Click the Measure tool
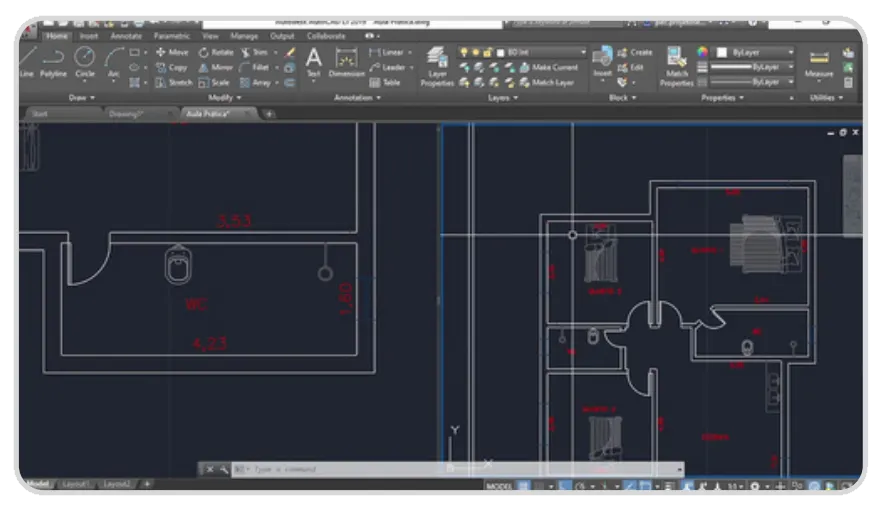This screenshot has height=507, width=885. [x=819, y=63]
